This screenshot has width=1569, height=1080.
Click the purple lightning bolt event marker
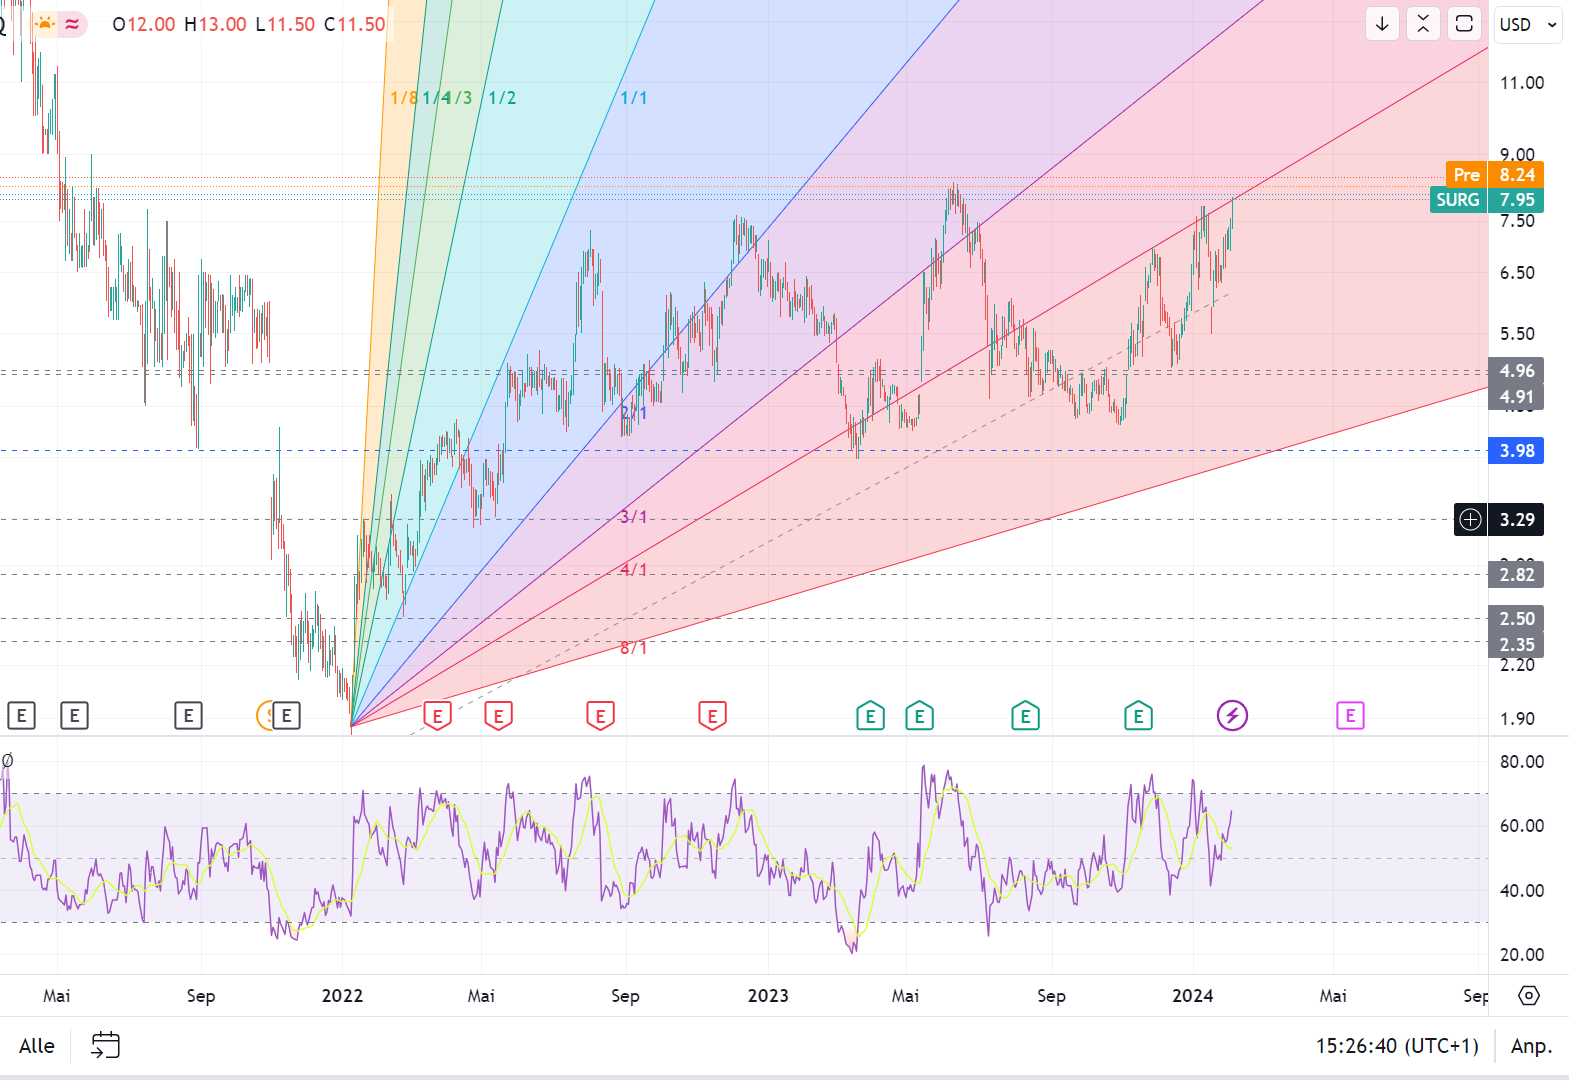(1232, 716)
